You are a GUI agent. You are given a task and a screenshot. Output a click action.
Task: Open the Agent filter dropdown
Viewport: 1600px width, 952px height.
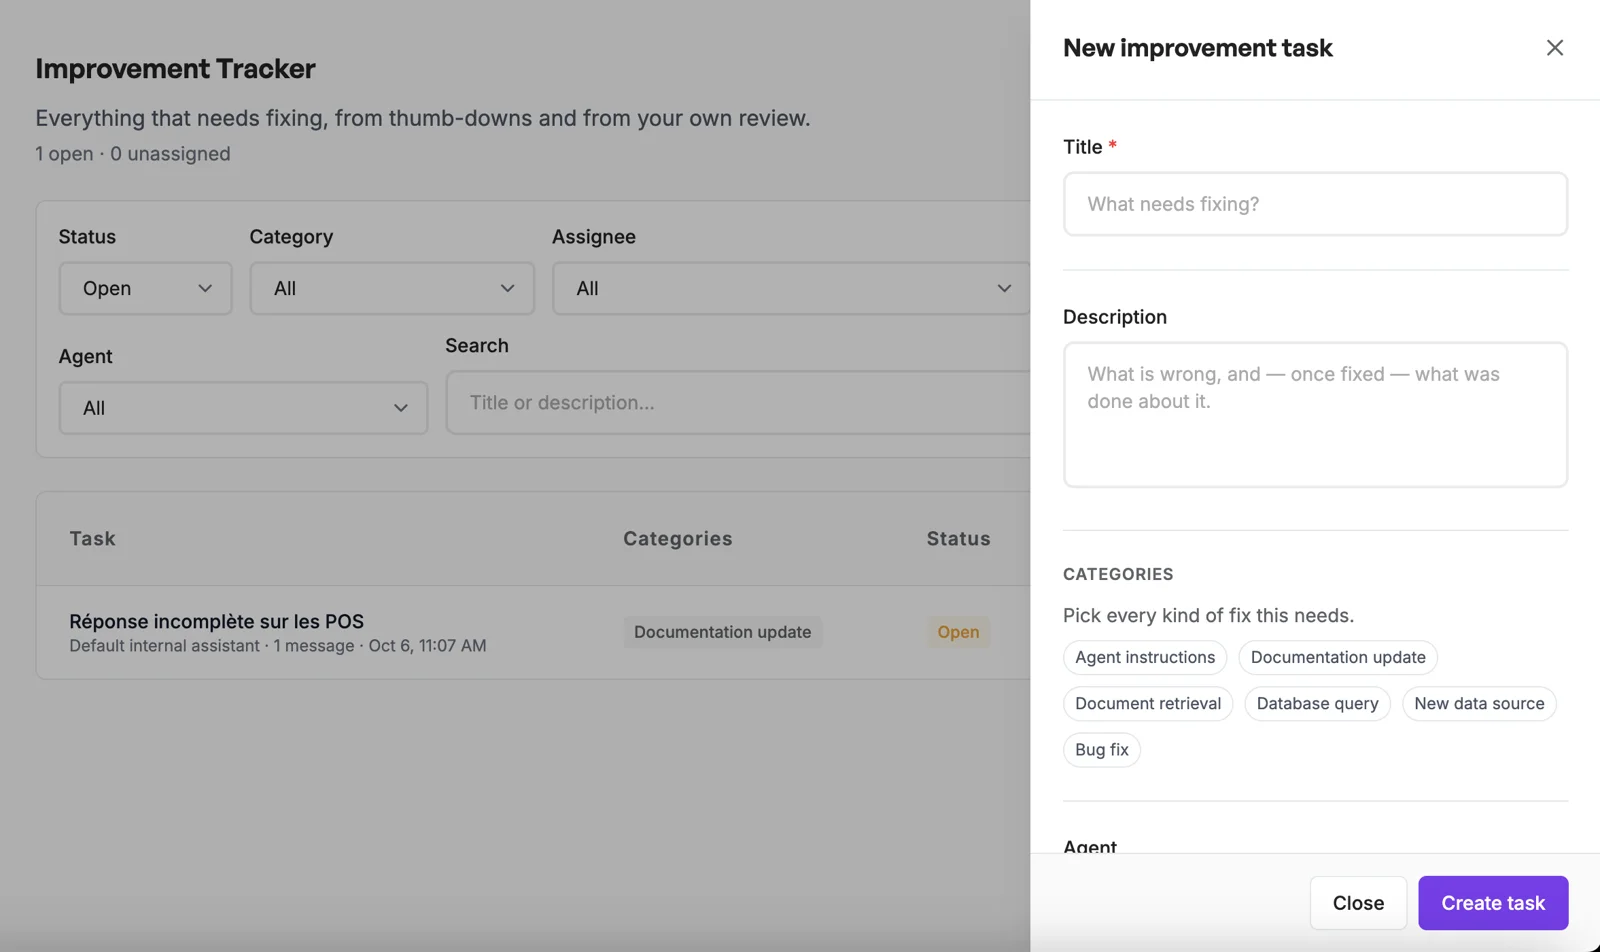click(x=243, y=408)
